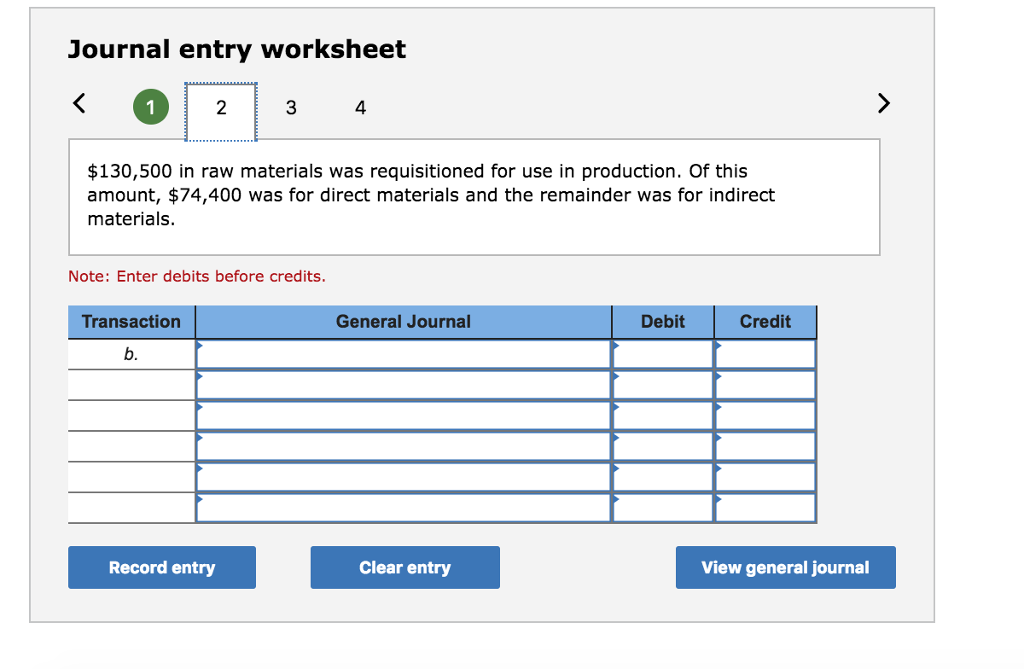Click Debit field in row b.
Viewport: 1024px width, 669px height.
pyautogui.click(x=663, y=354)
